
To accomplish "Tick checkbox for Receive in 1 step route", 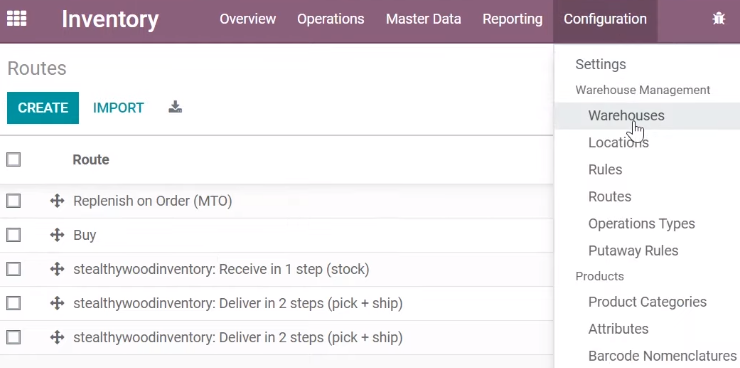I will (14, 269).
